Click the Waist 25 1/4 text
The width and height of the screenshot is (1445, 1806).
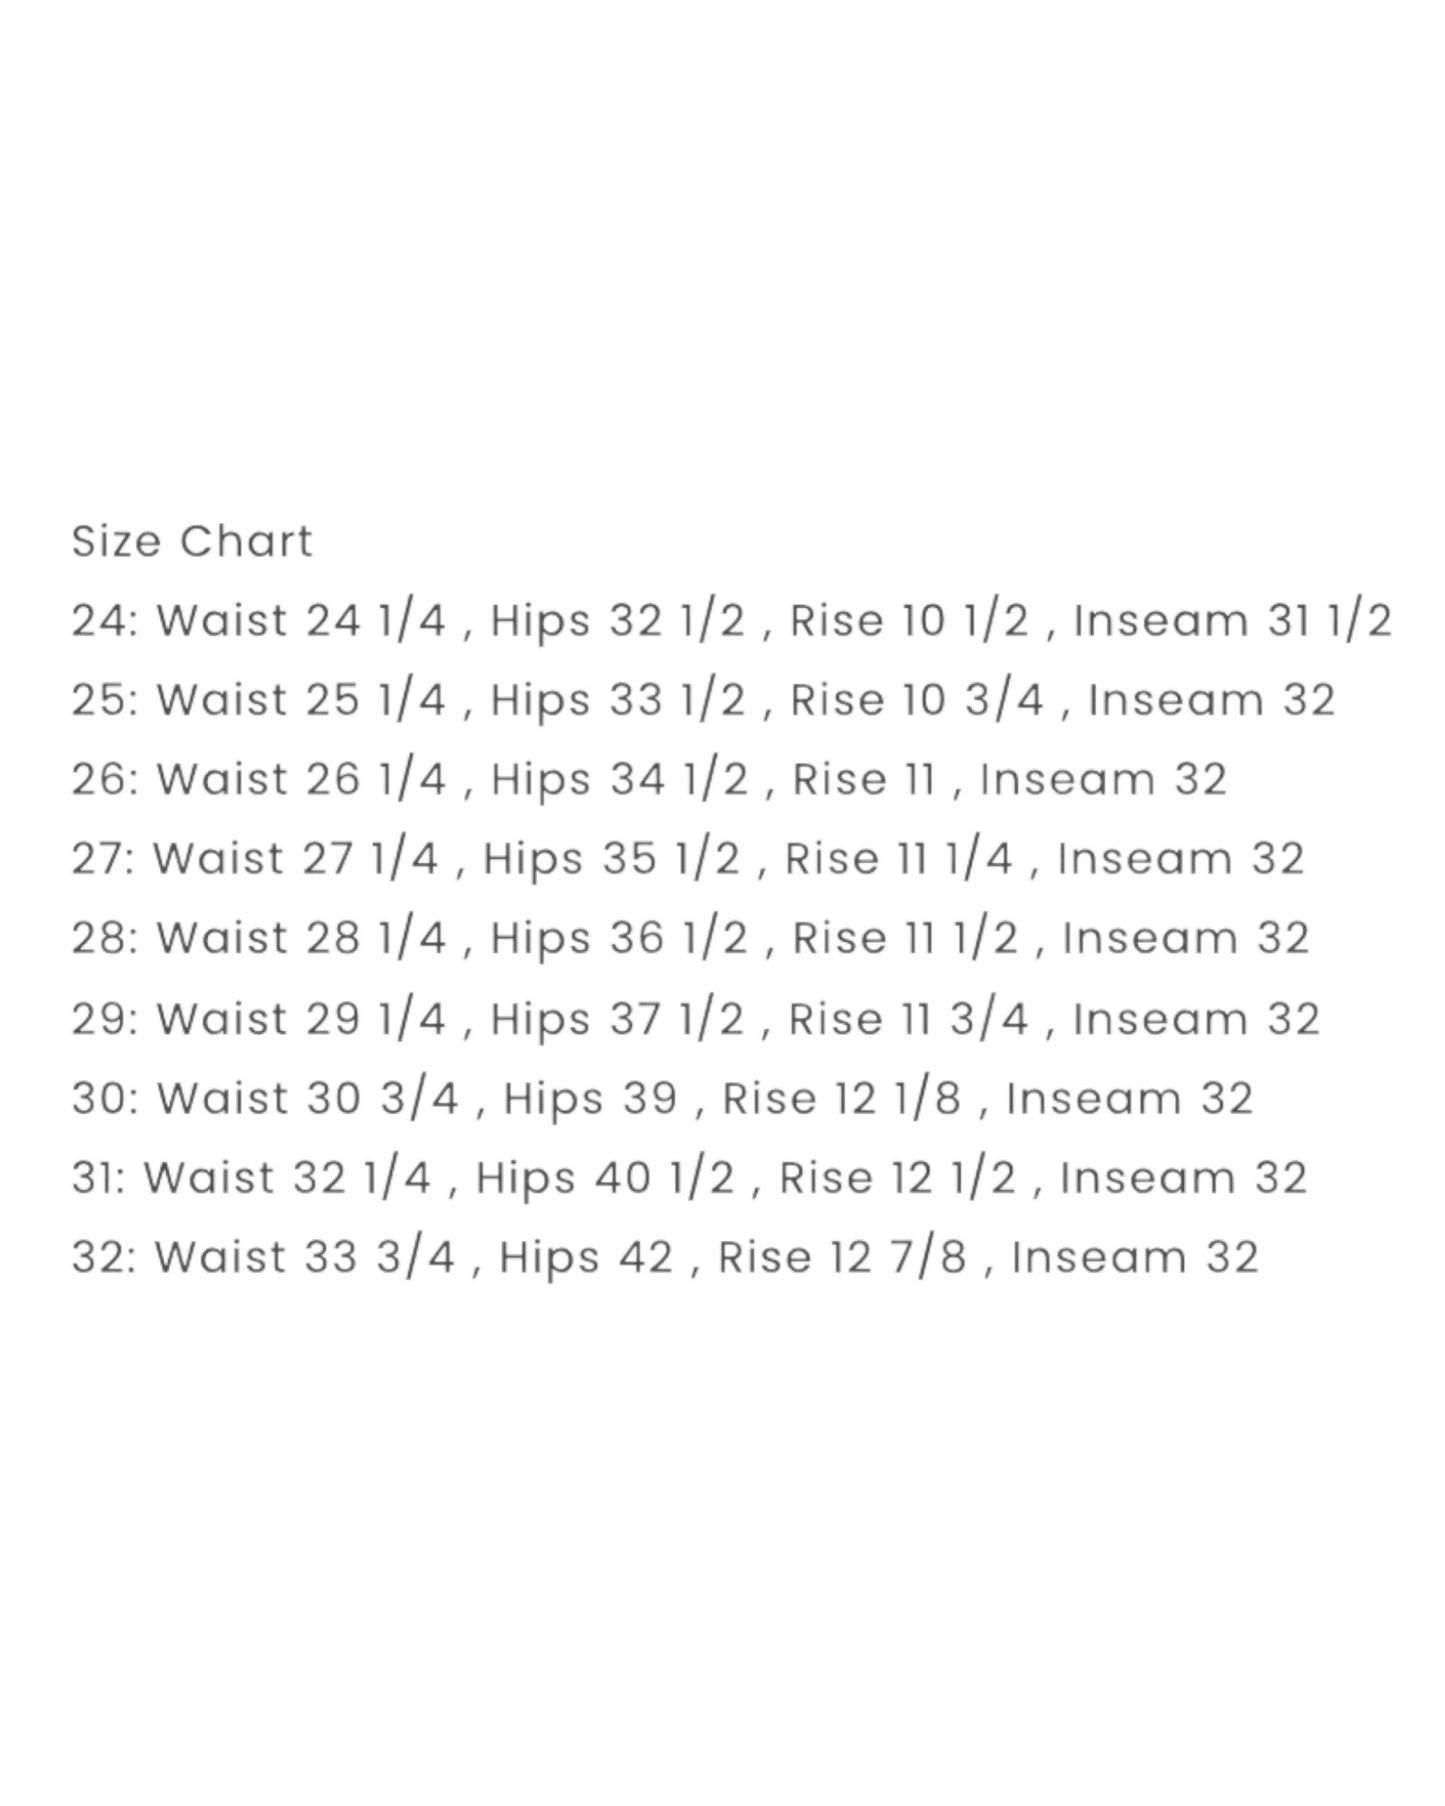tap(301, 700)
